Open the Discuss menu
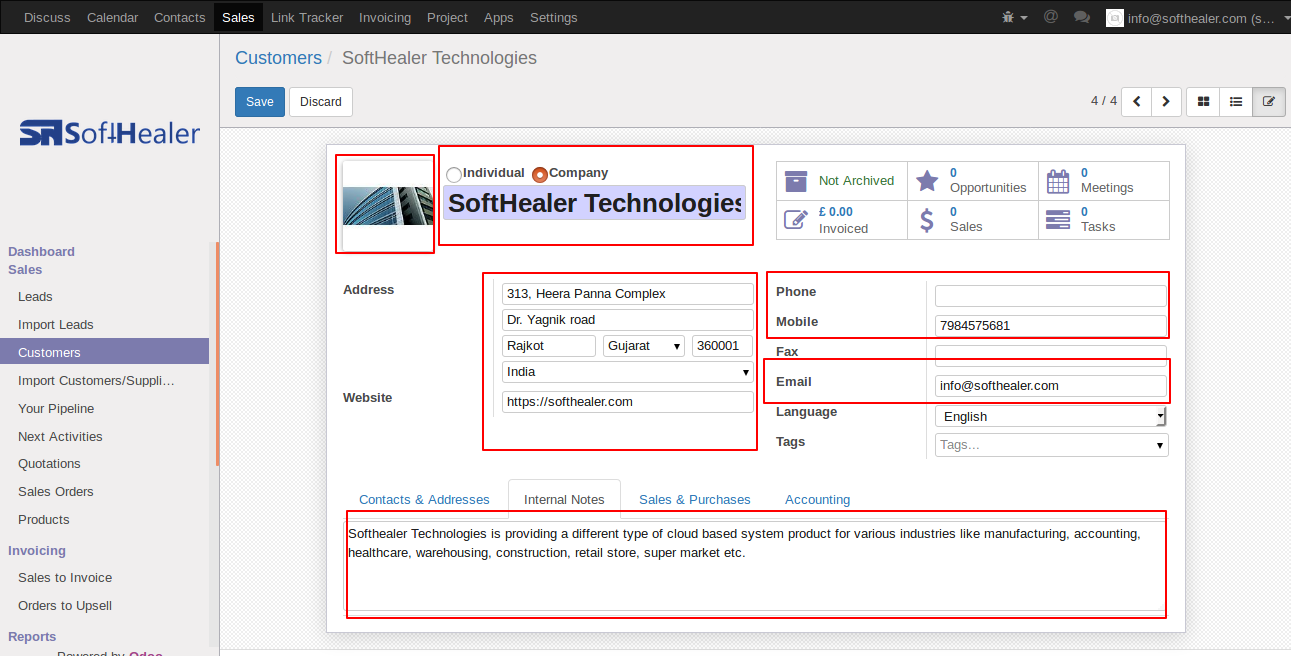 click(47, 17)
